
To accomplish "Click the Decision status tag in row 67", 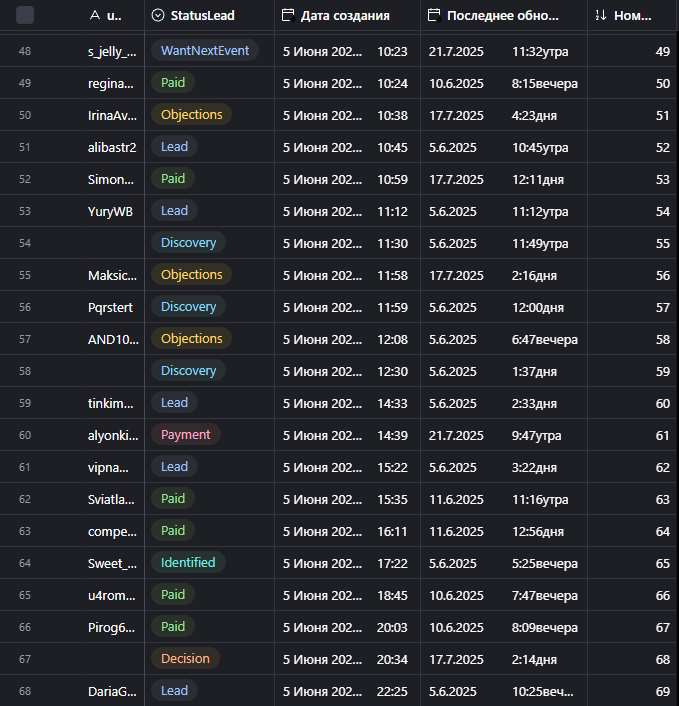I will (x=185, y=659).
